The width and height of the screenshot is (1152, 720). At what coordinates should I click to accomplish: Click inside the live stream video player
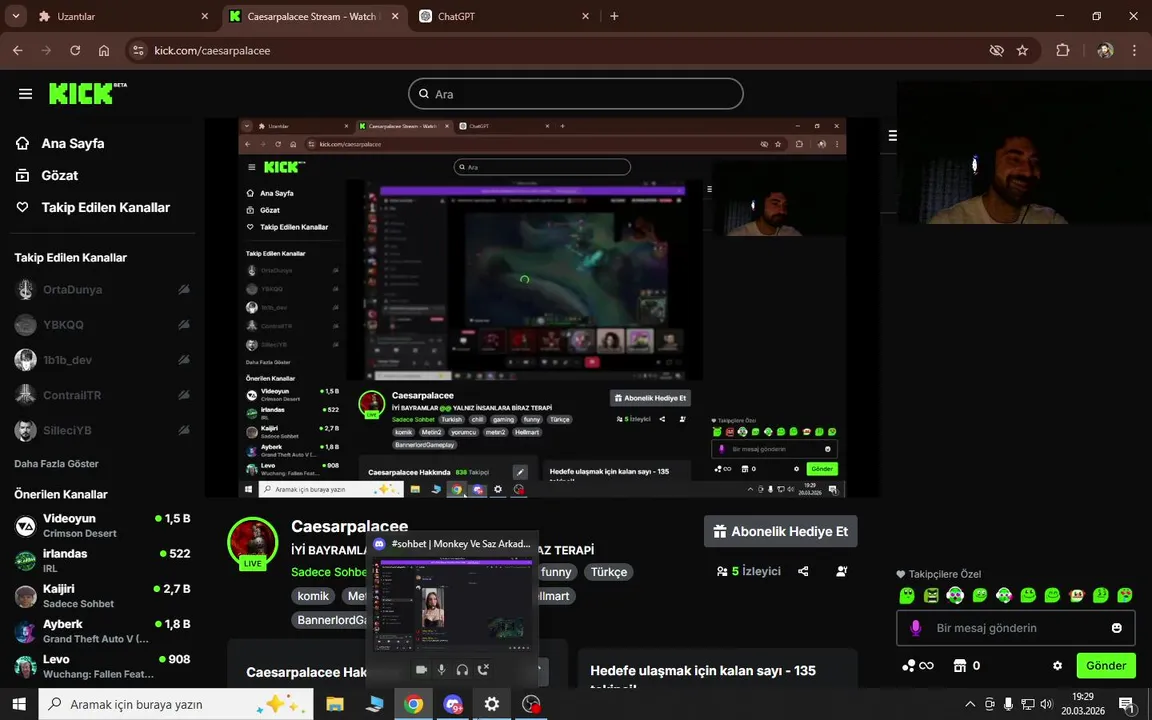pyautogui.click(x=542, y=307)
